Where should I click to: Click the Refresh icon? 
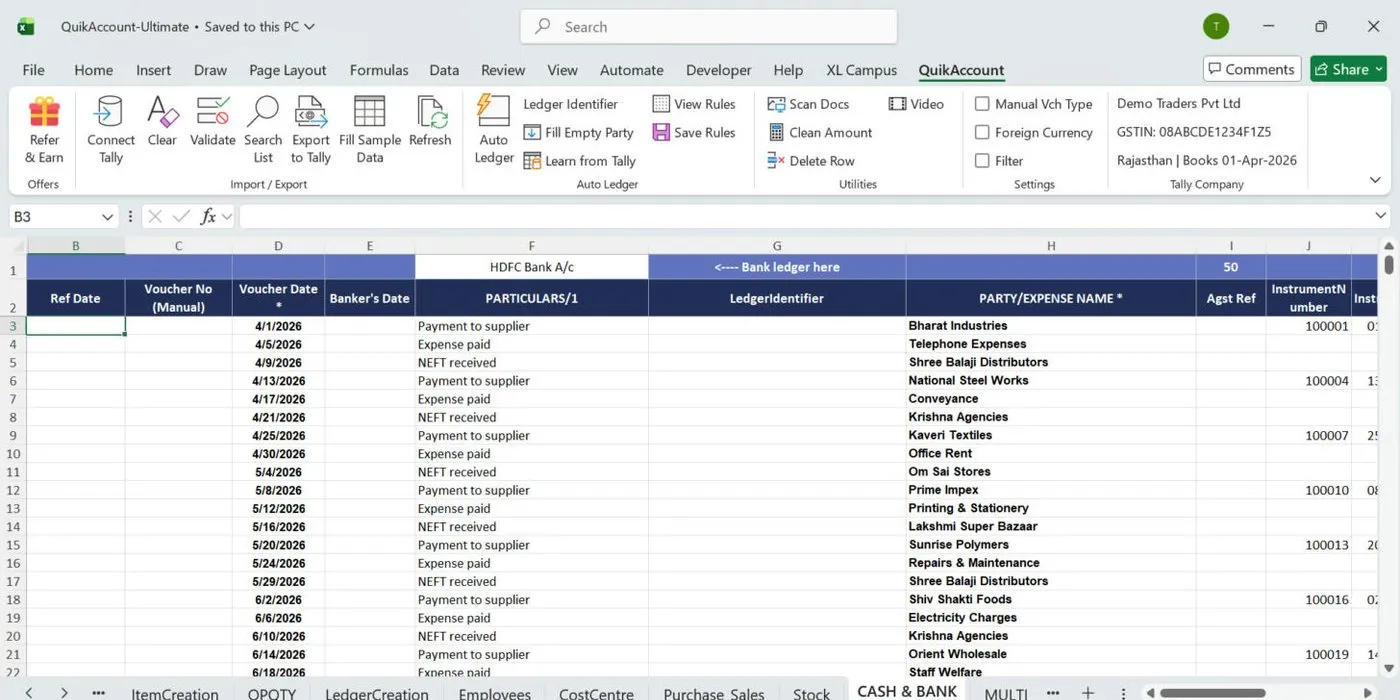pyautogui.click(x=430, y=122)
